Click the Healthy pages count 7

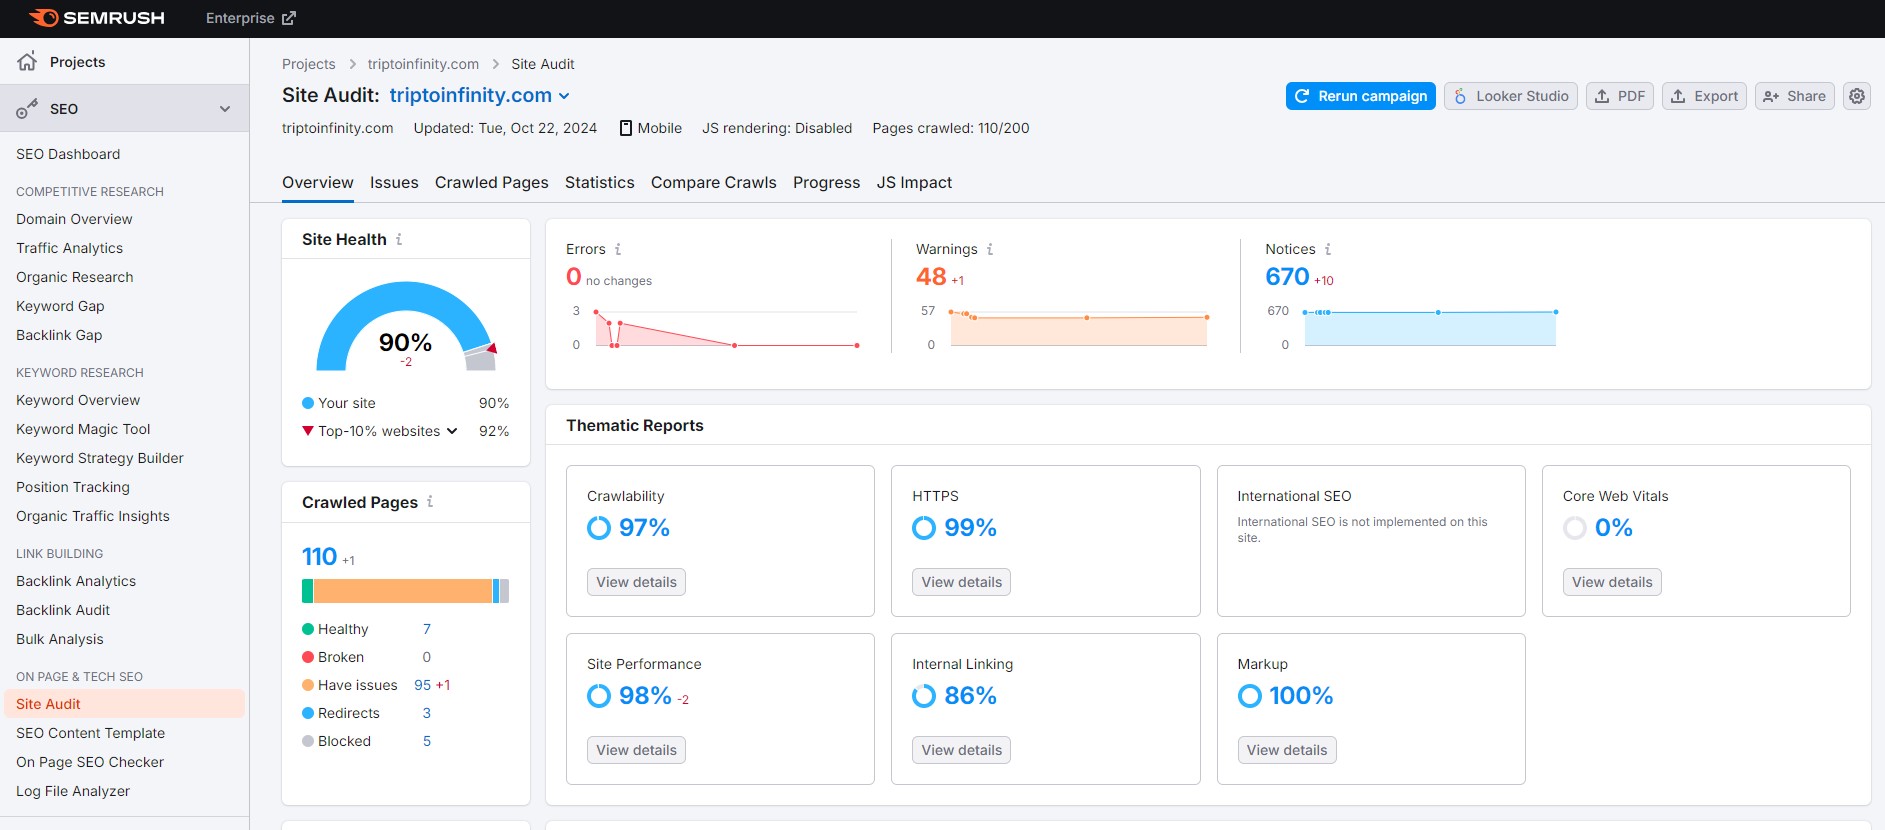coord(427,629)
